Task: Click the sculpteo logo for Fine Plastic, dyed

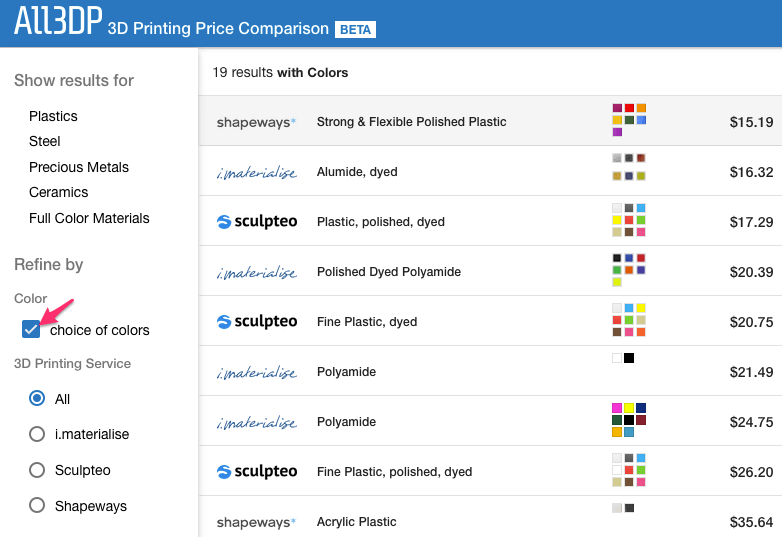Action: [x=257, y=322]
